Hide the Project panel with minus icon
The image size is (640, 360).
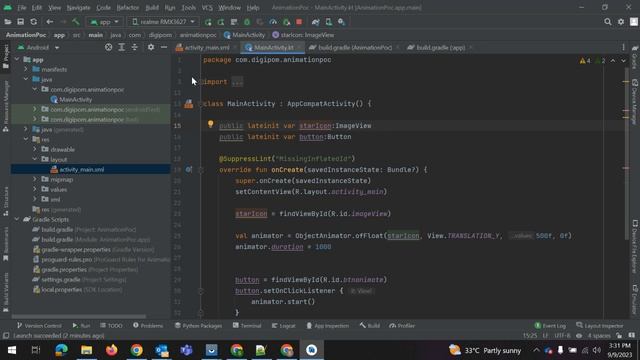pyautogui.click(x=164, y=47)
